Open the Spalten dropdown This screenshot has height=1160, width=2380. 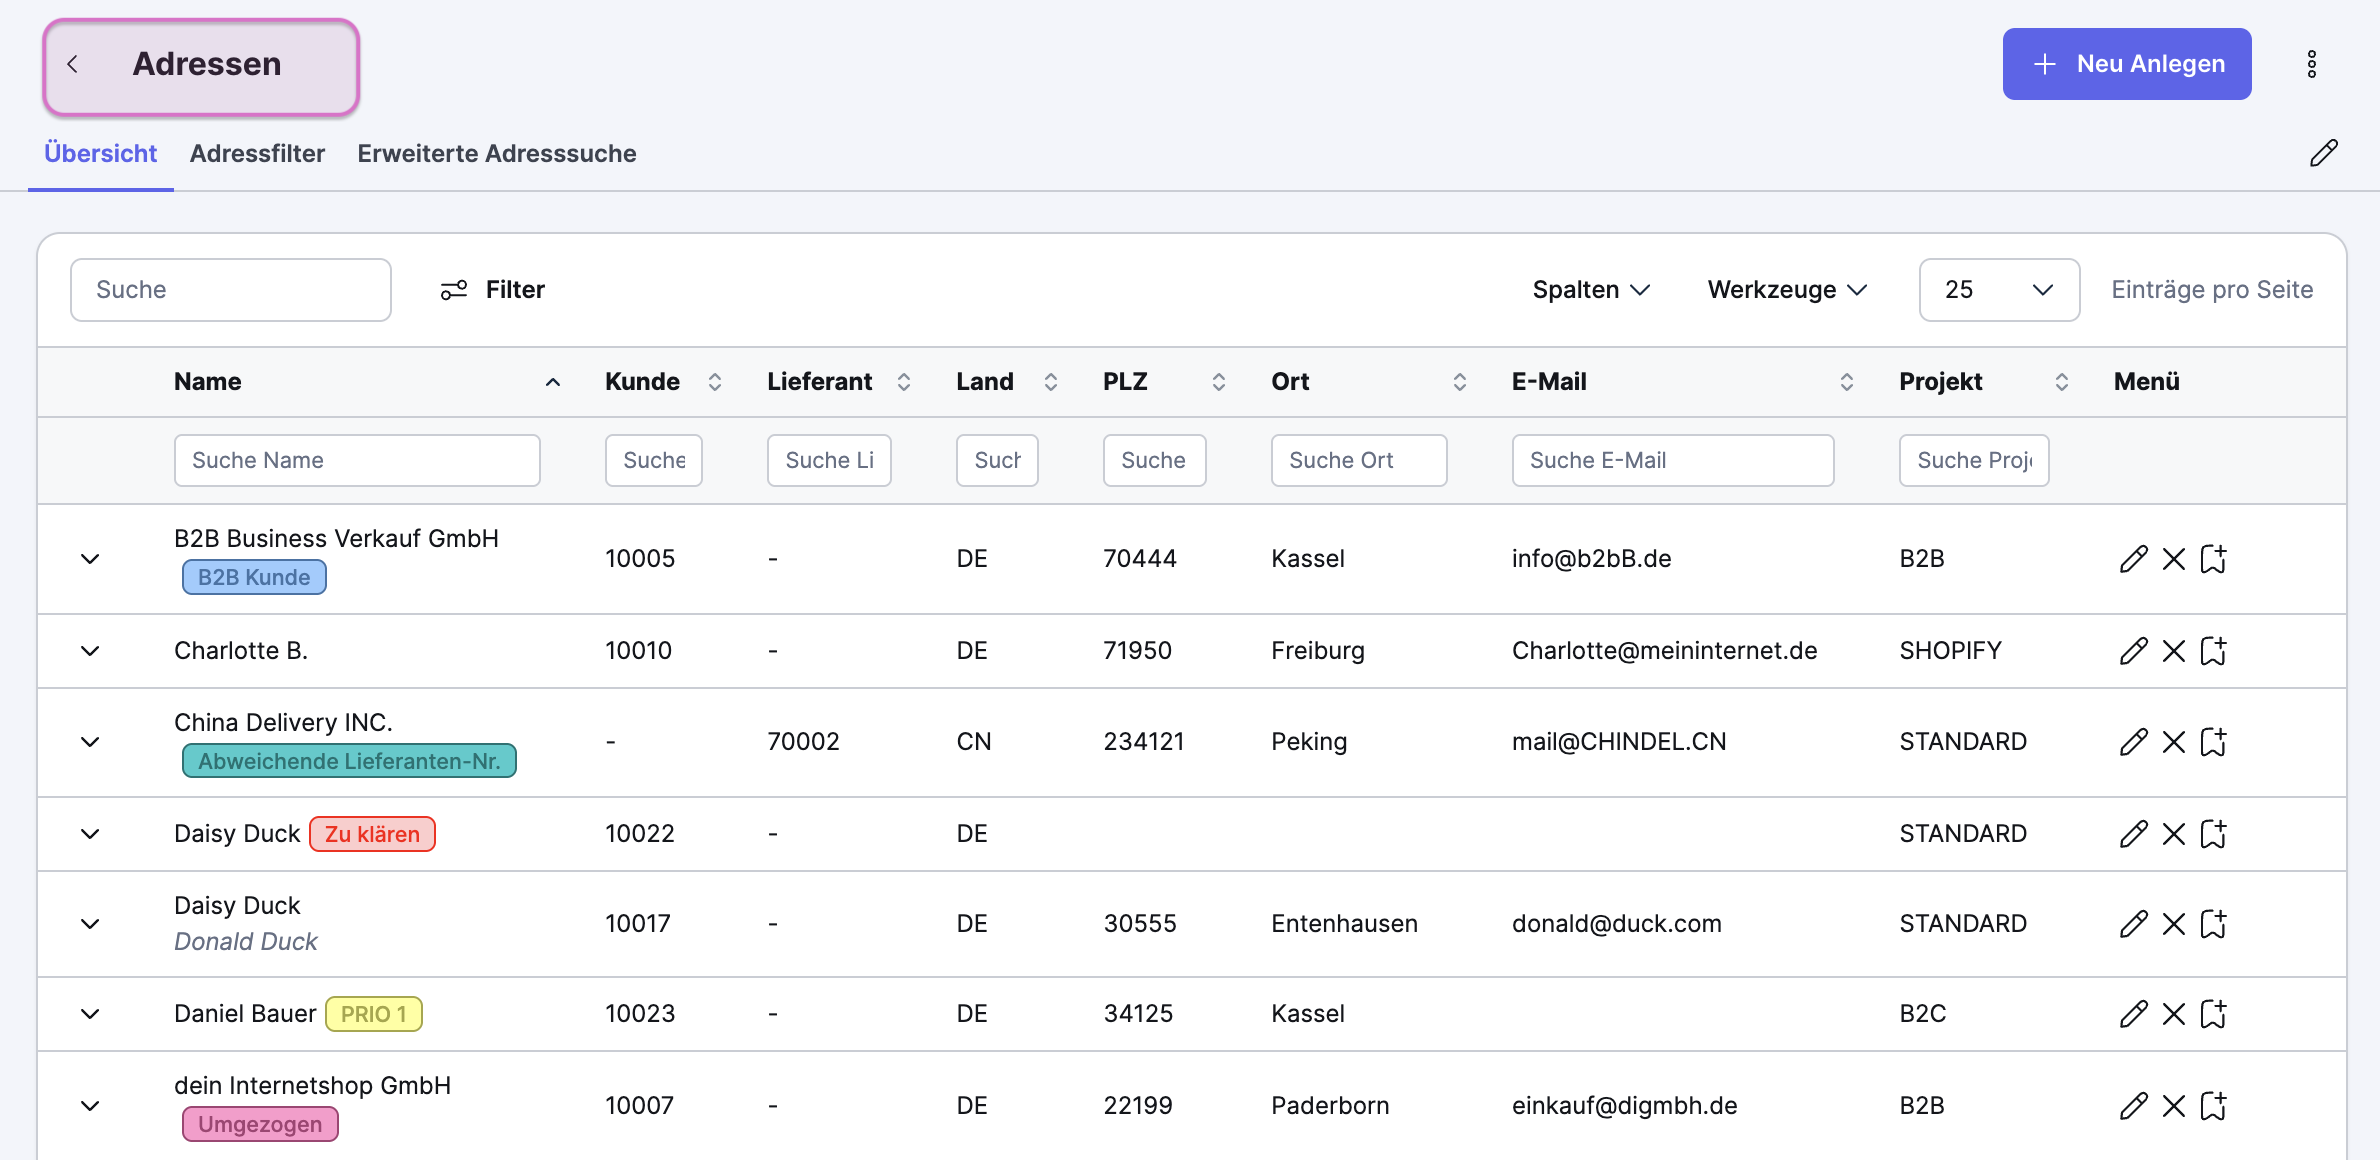(1590, 290)
